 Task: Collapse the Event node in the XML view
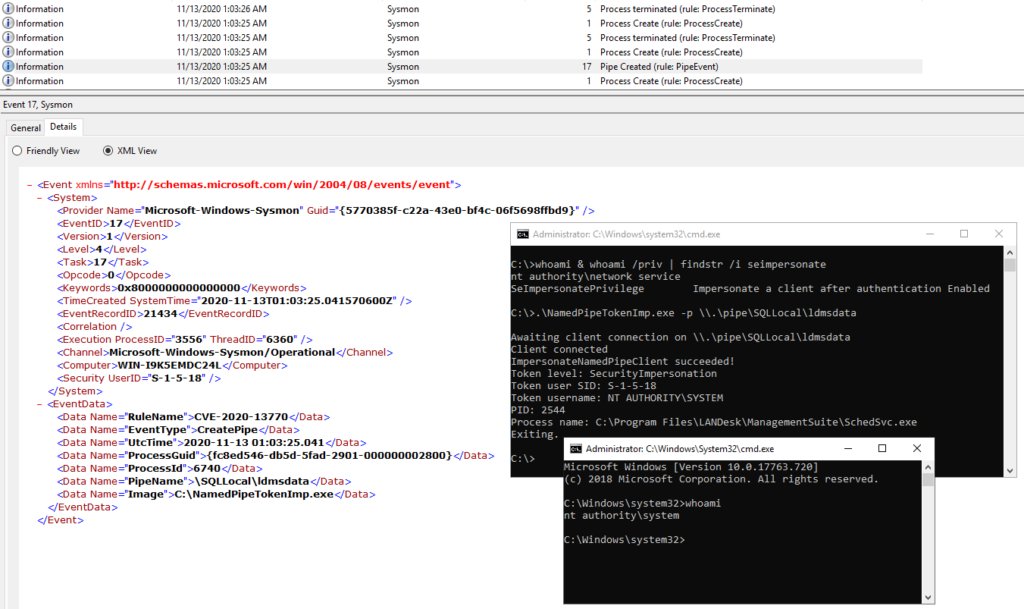pos(31,184)
